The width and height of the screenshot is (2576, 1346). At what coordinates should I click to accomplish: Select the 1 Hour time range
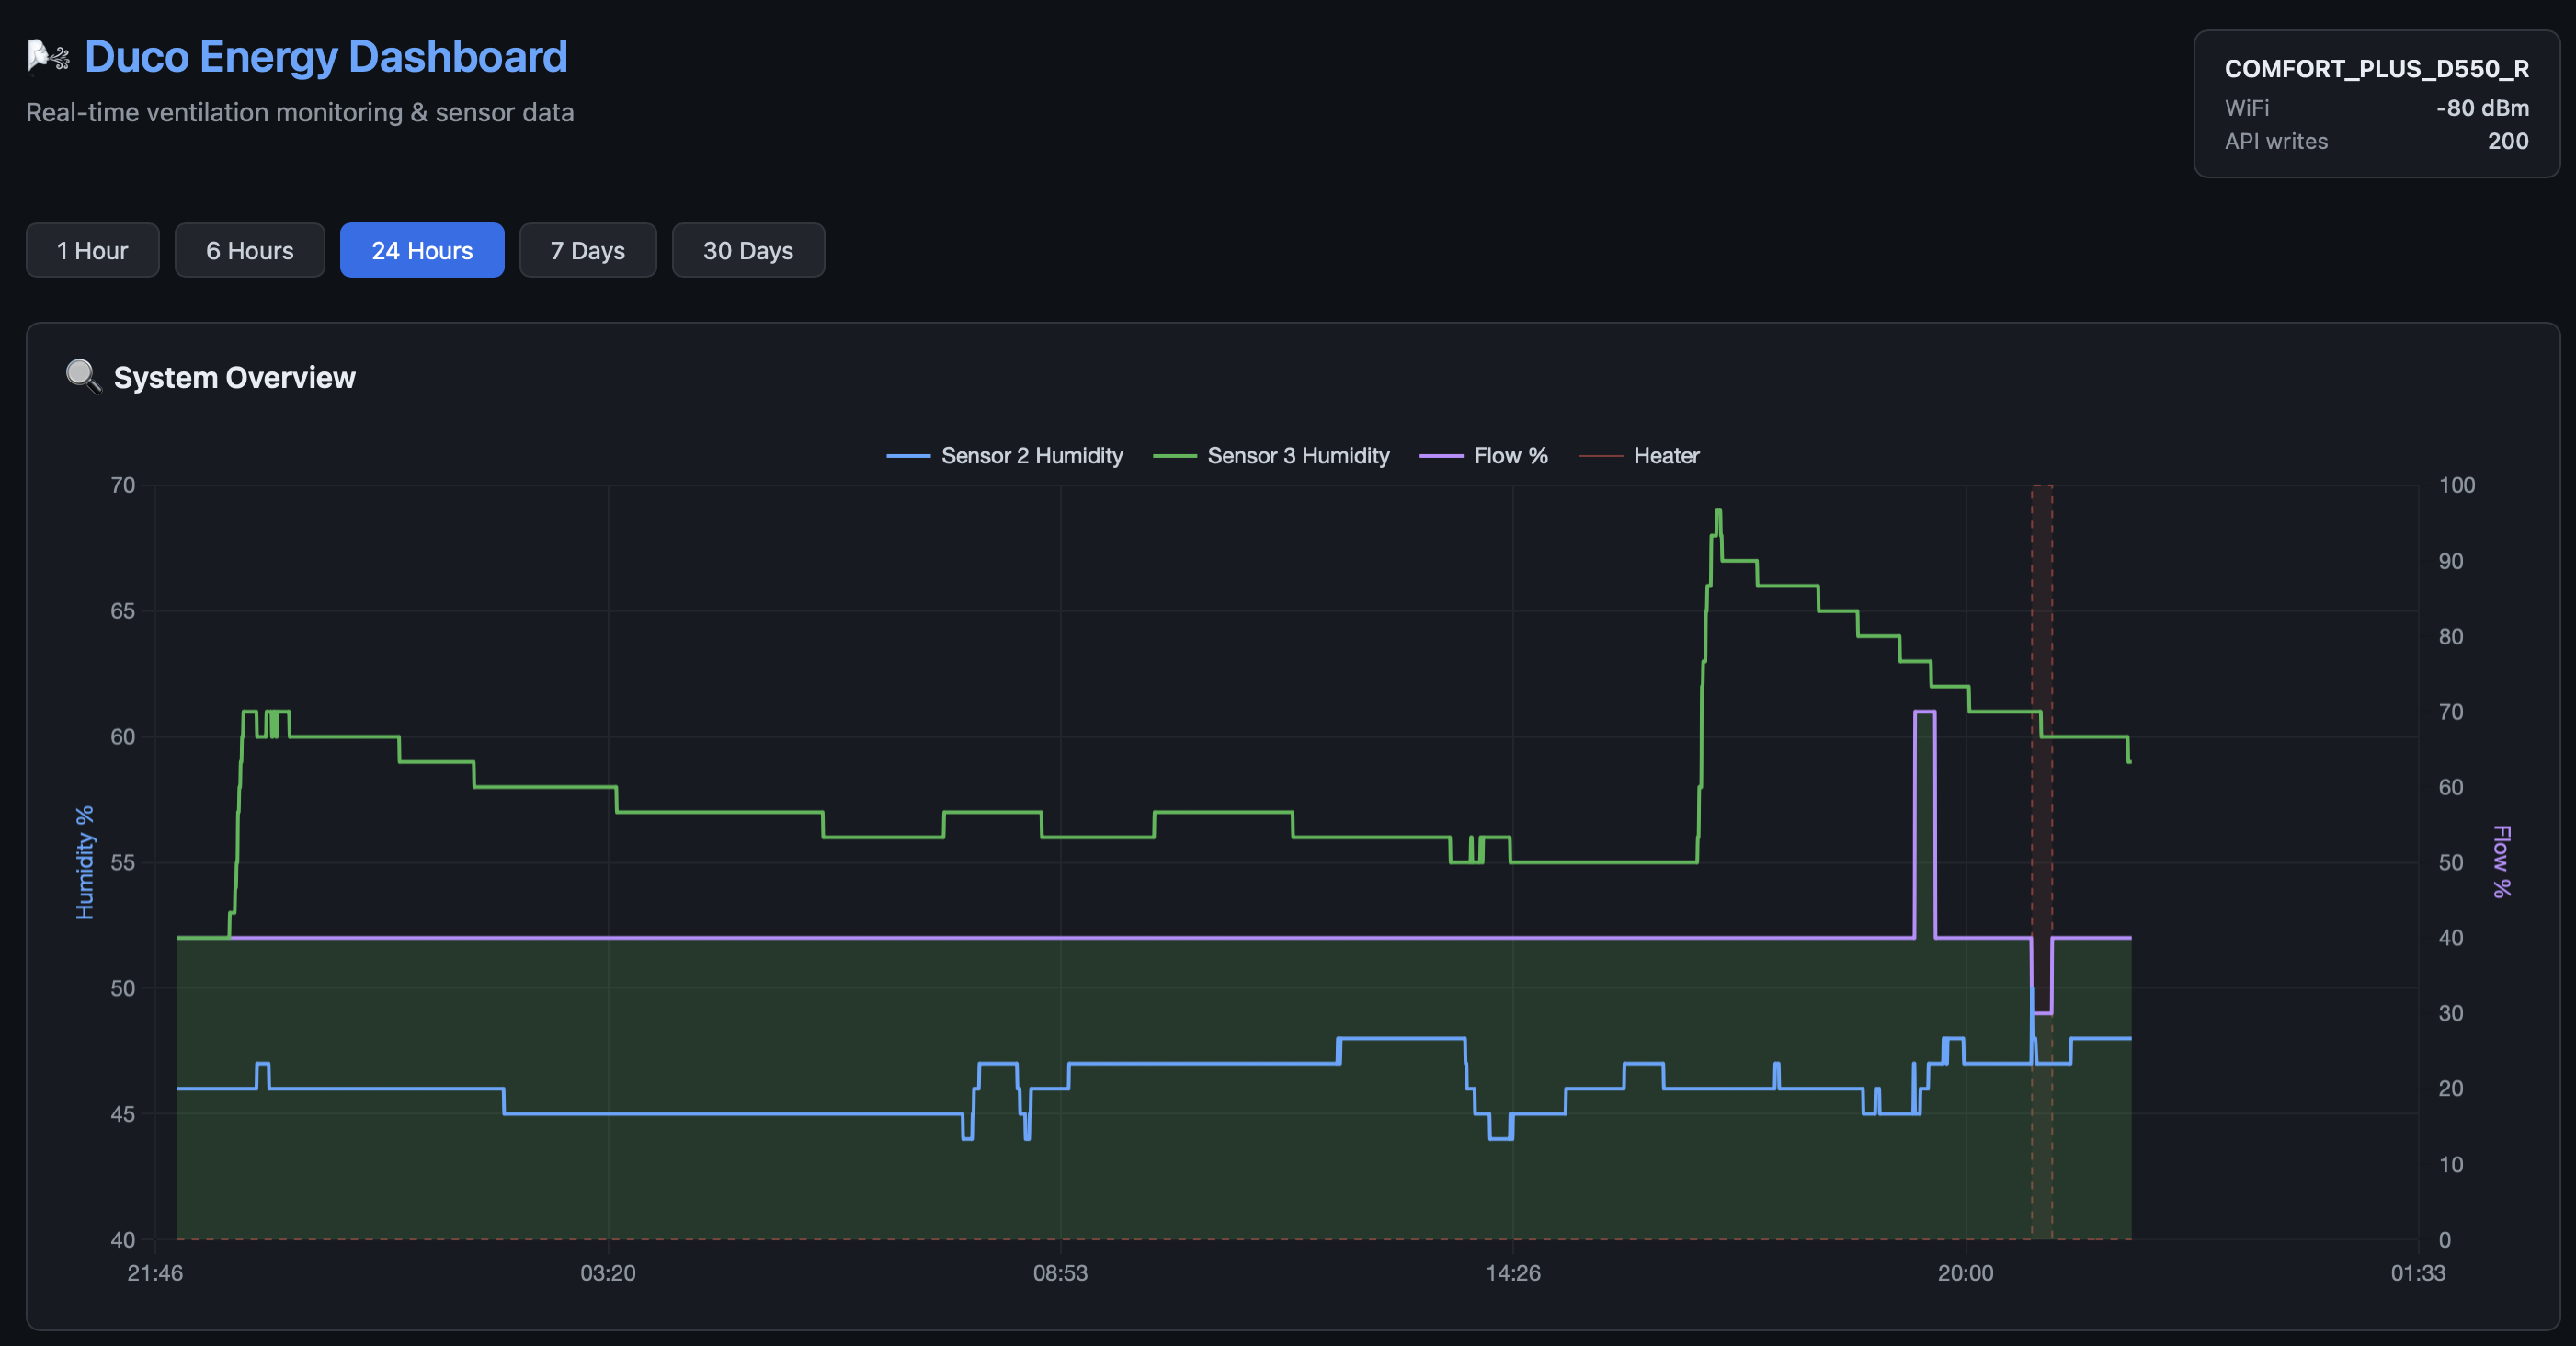click(92, 250)
